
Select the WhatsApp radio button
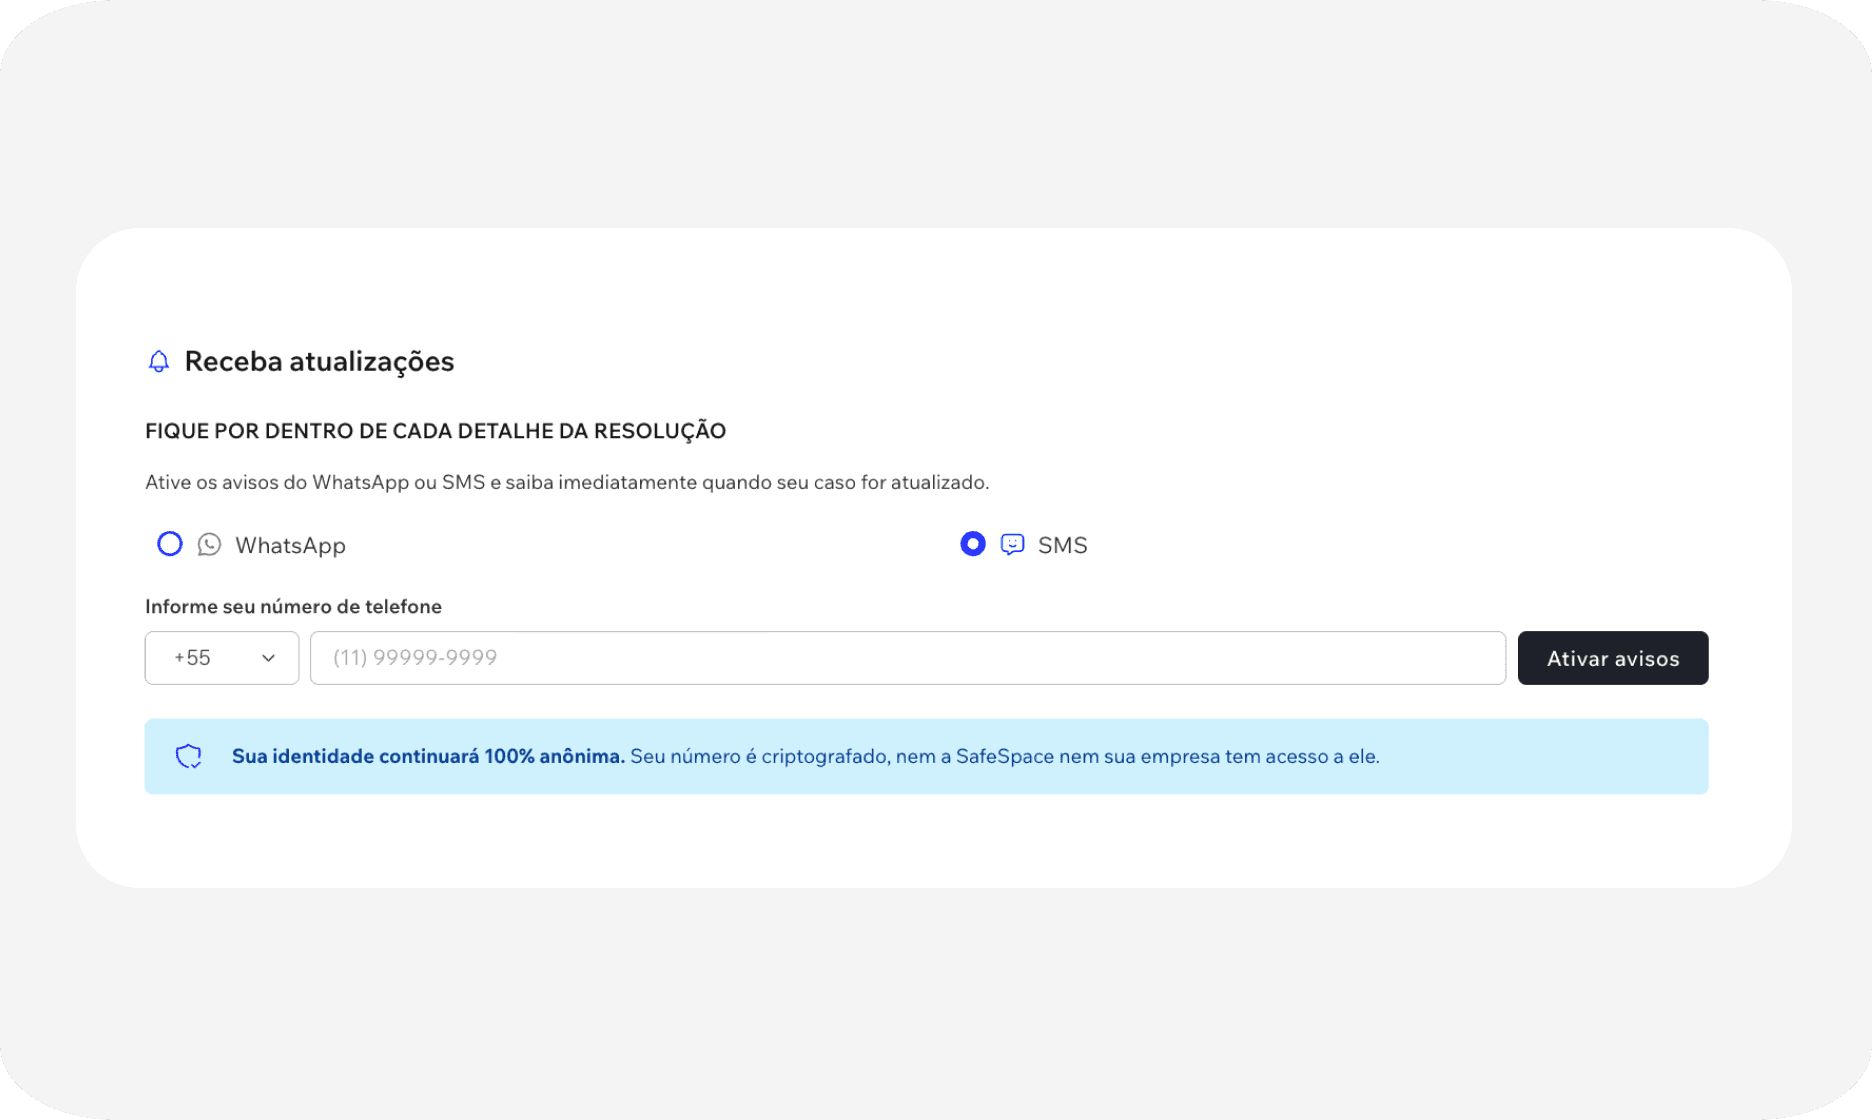pyautogui.click(x=170, y=544)
